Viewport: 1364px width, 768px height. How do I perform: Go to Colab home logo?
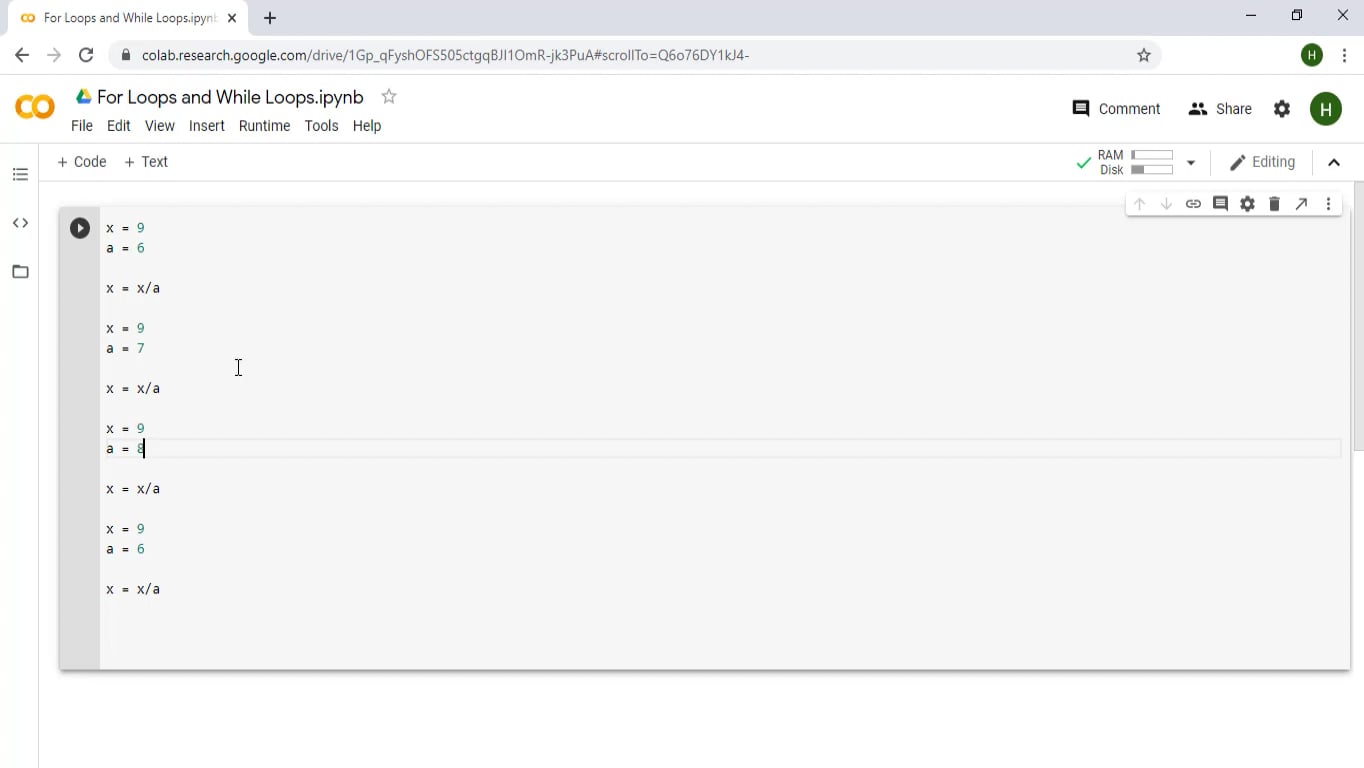pyautogui.click(x=35, y=107)
